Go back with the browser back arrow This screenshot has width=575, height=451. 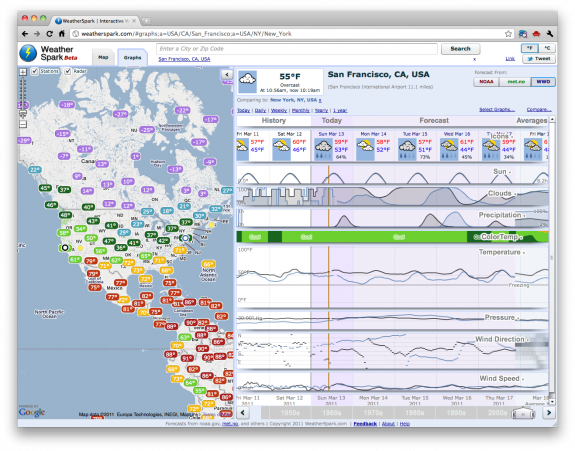(25, 34)
